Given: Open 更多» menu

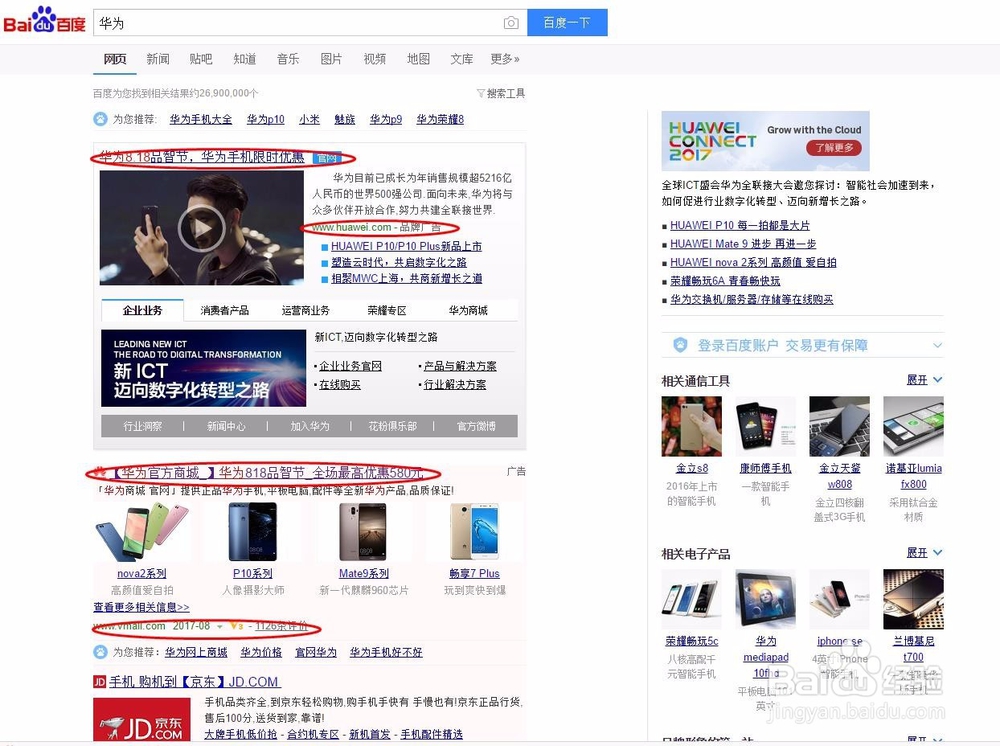Looking at the screenshot, I should pyautogui.click(x=505, y=59).
